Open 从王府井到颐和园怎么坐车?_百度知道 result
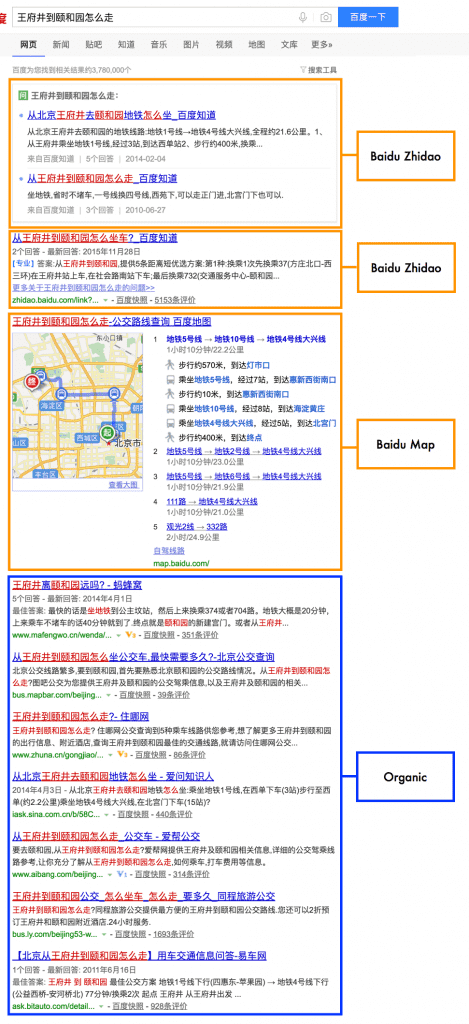This screenshot has height=1024, width=469. click(95, 238)
